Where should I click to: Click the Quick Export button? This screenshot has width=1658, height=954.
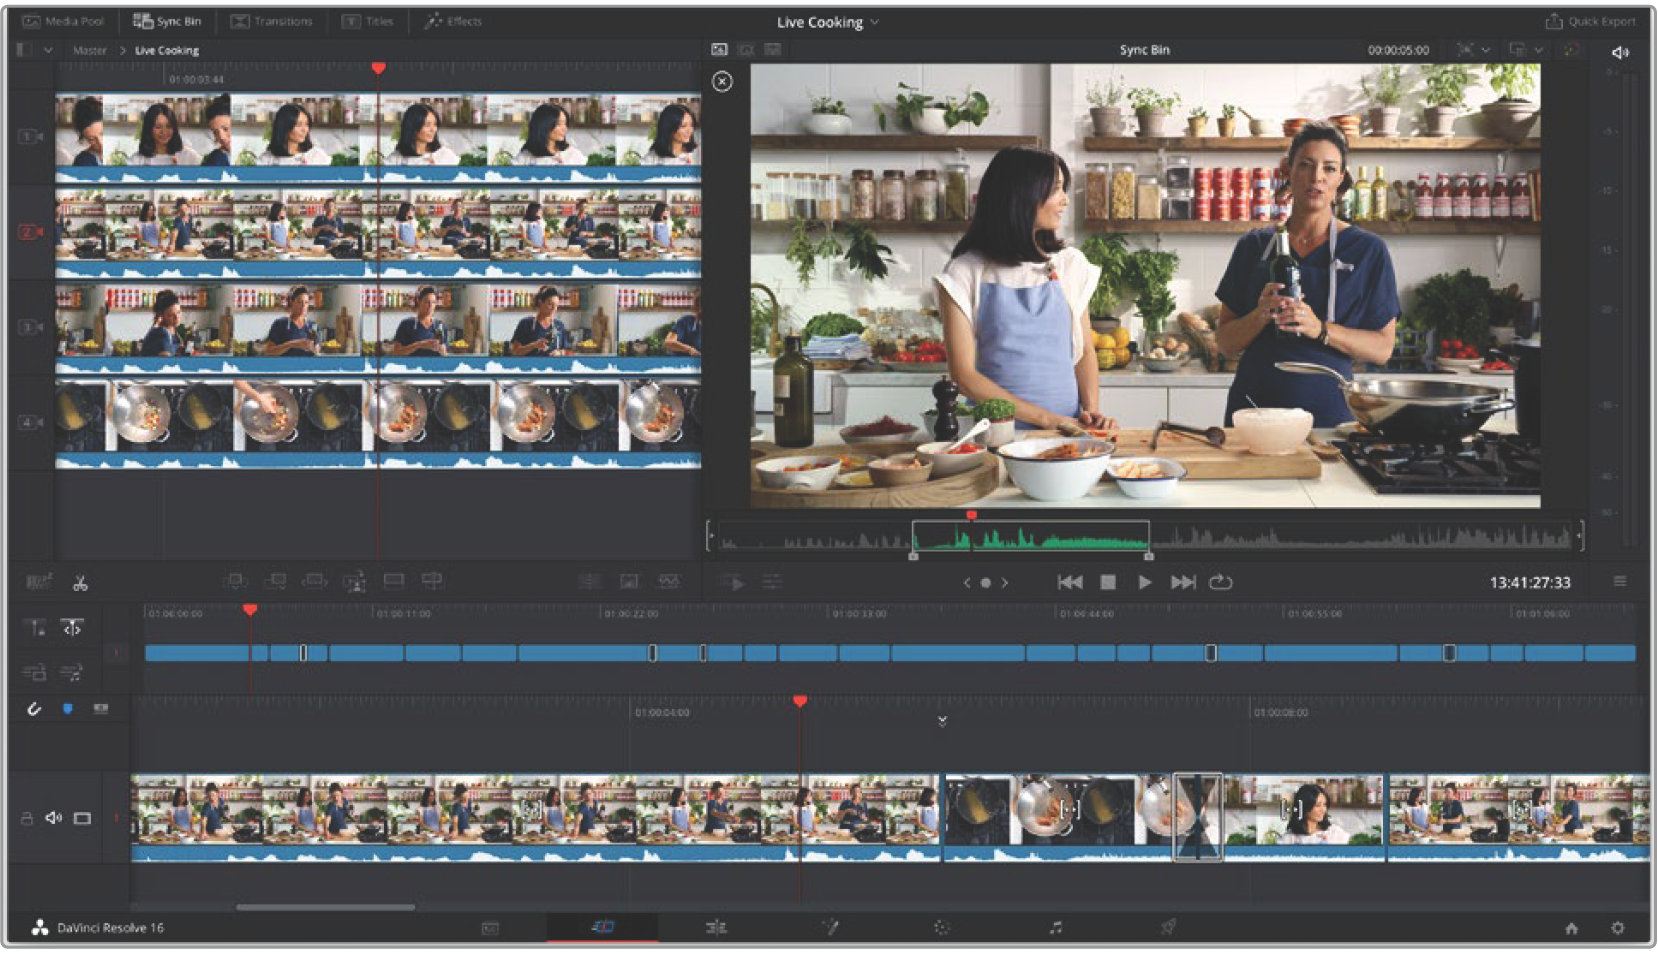(1590, 21)
